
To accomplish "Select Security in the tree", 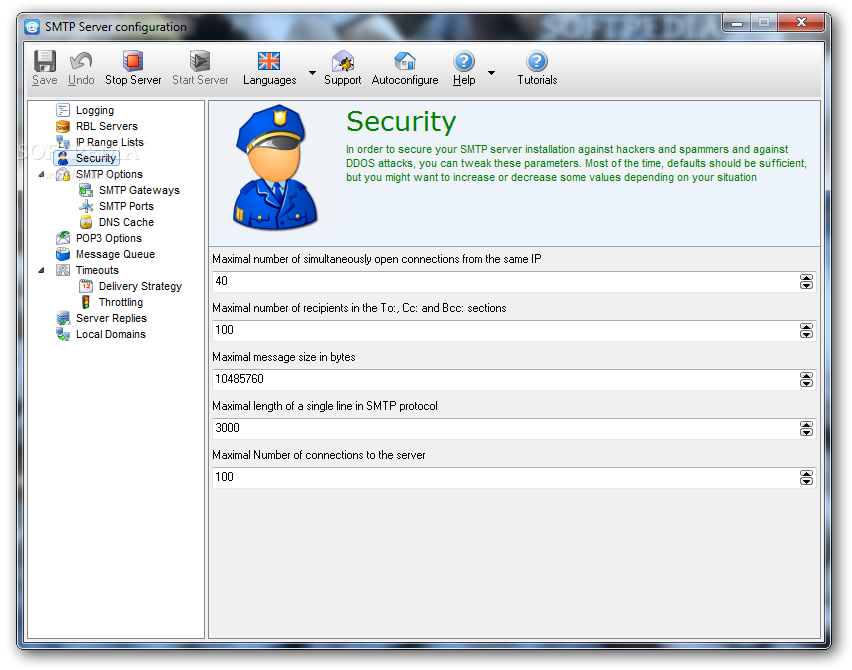I will point(96,158).
